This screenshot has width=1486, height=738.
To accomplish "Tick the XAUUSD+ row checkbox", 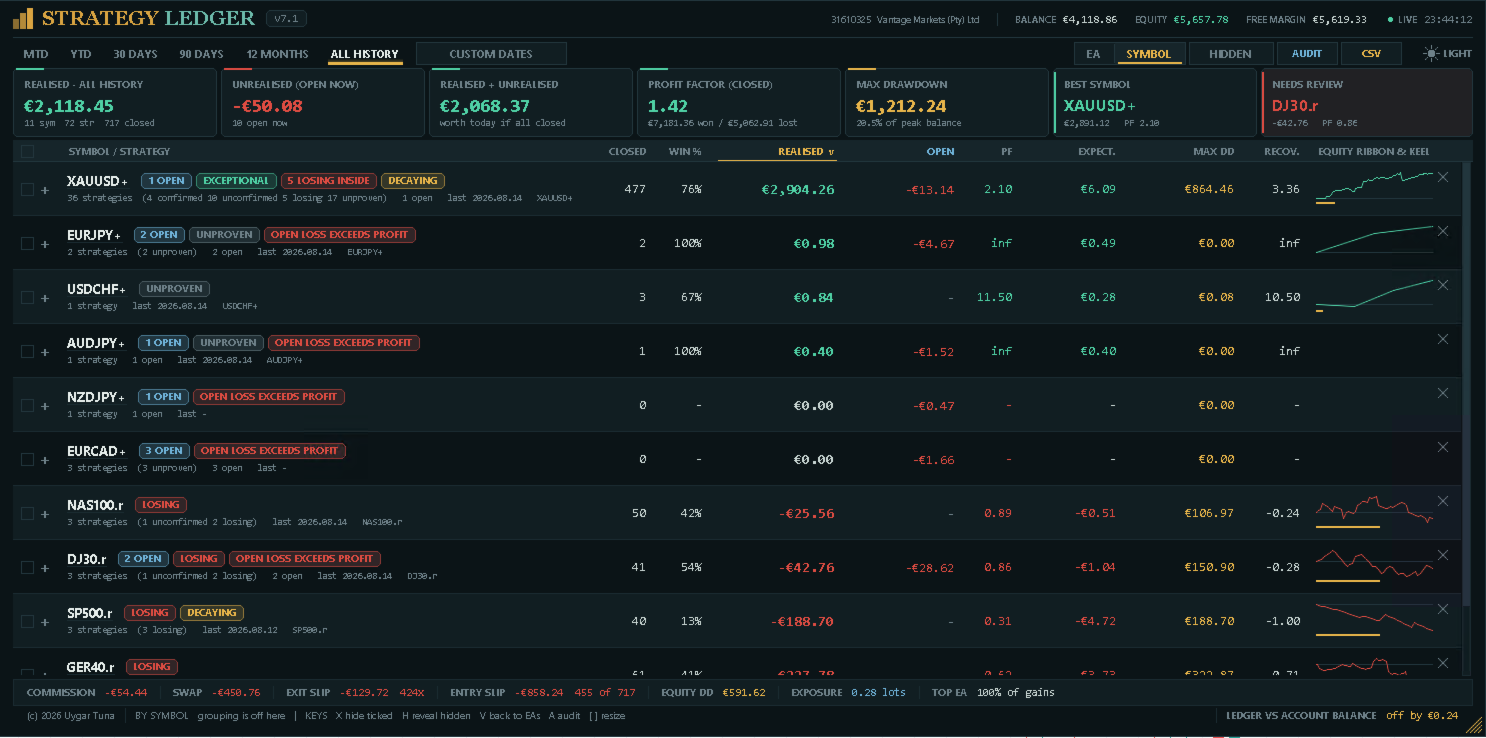I will coord(27,189).
